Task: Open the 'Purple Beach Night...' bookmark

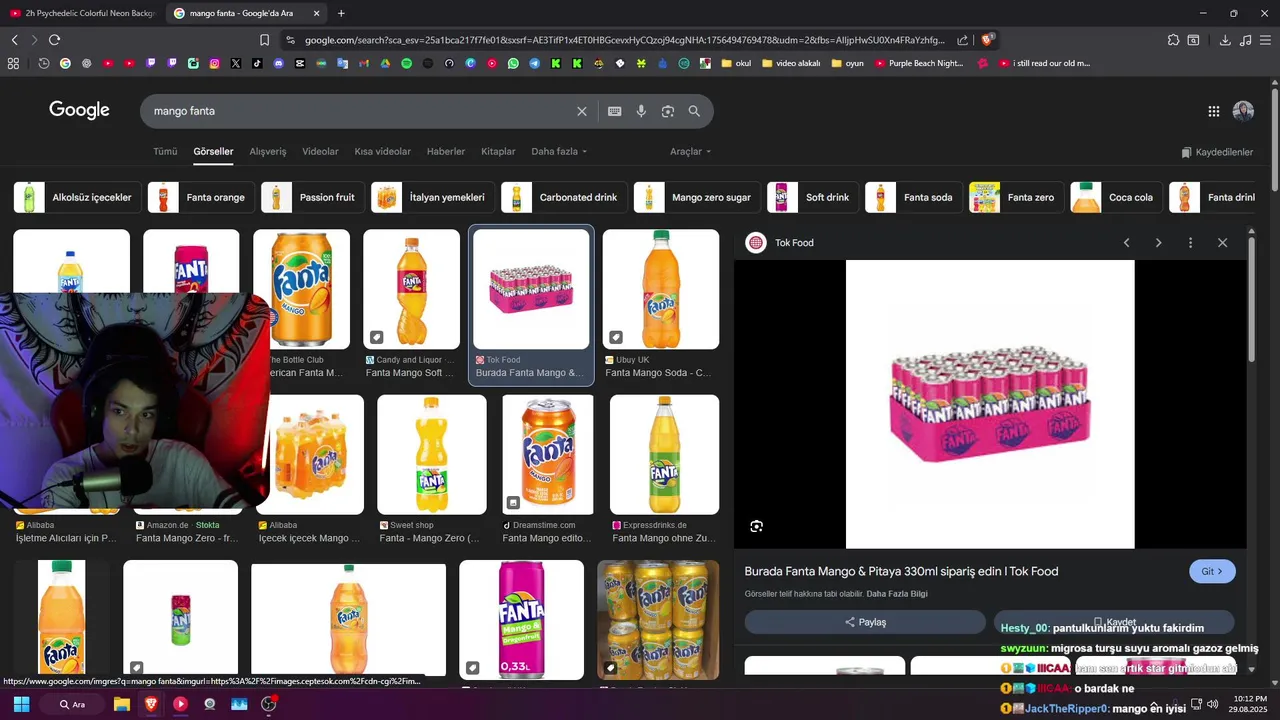Action: tap(918, 63)
